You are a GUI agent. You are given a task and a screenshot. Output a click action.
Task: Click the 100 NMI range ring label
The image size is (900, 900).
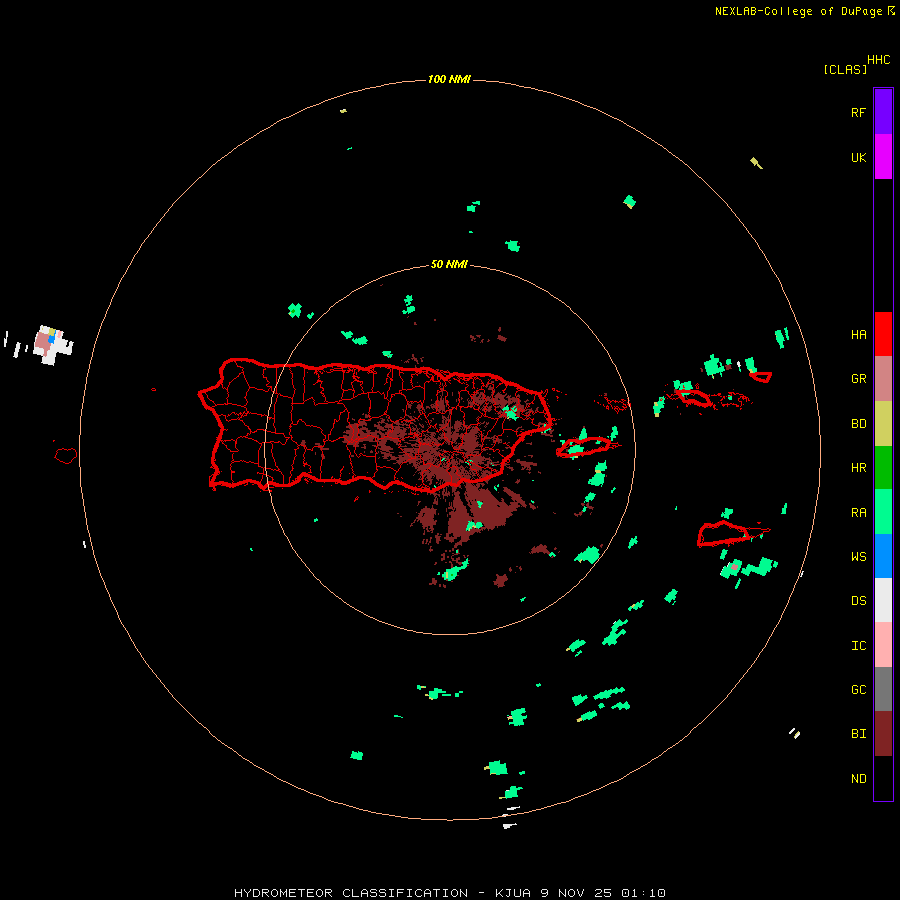[449, 79]
